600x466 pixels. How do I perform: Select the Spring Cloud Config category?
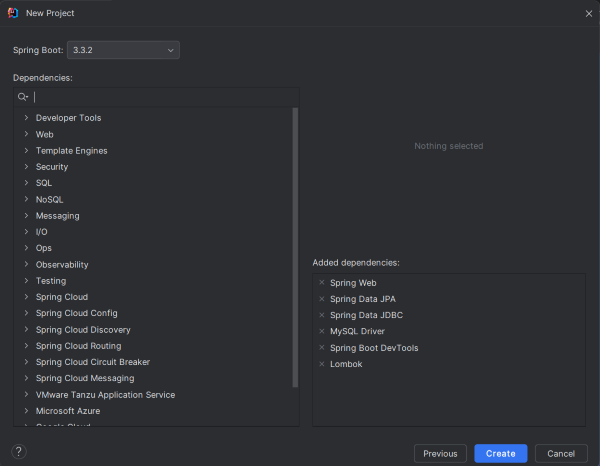77,313
